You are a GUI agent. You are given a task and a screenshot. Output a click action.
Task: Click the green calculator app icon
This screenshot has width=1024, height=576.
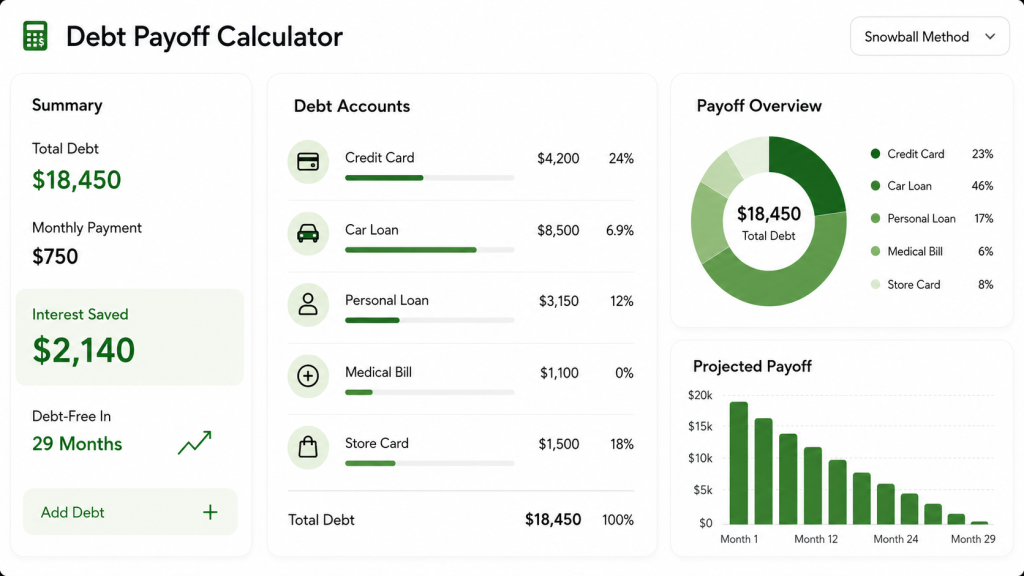point(35,36)
